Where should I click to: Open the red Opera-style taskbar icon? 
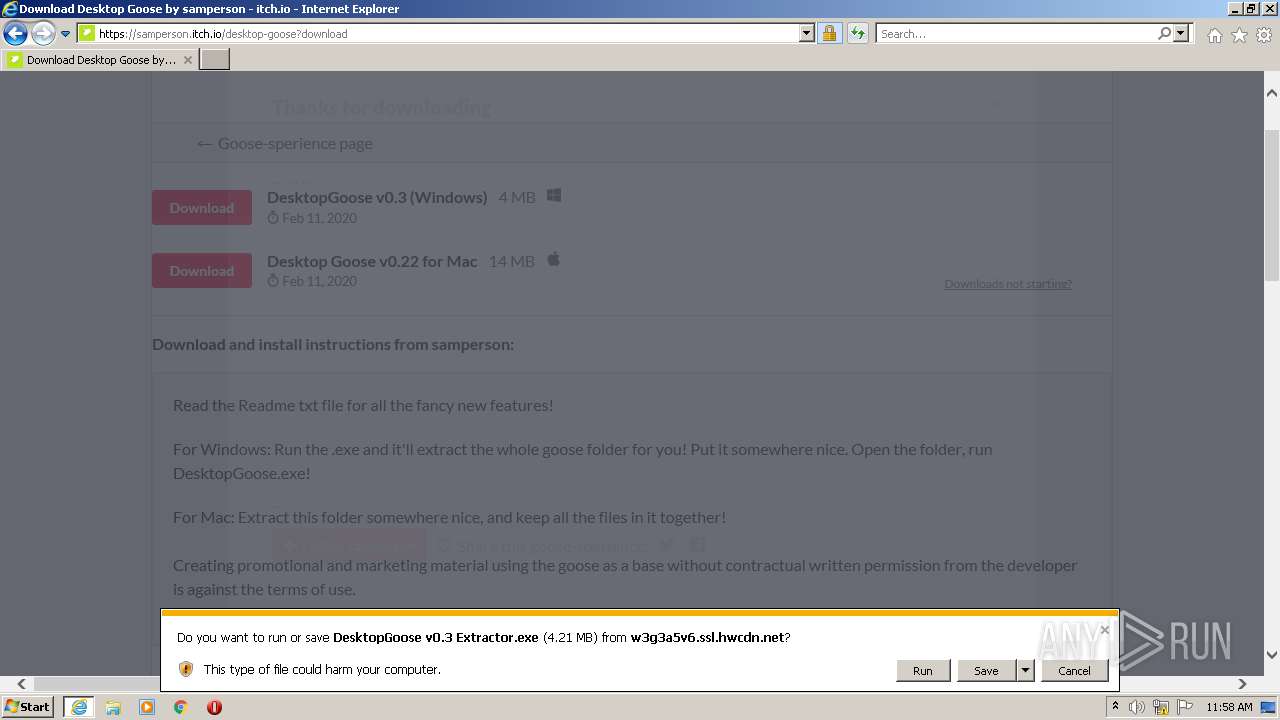coord(214,707)
